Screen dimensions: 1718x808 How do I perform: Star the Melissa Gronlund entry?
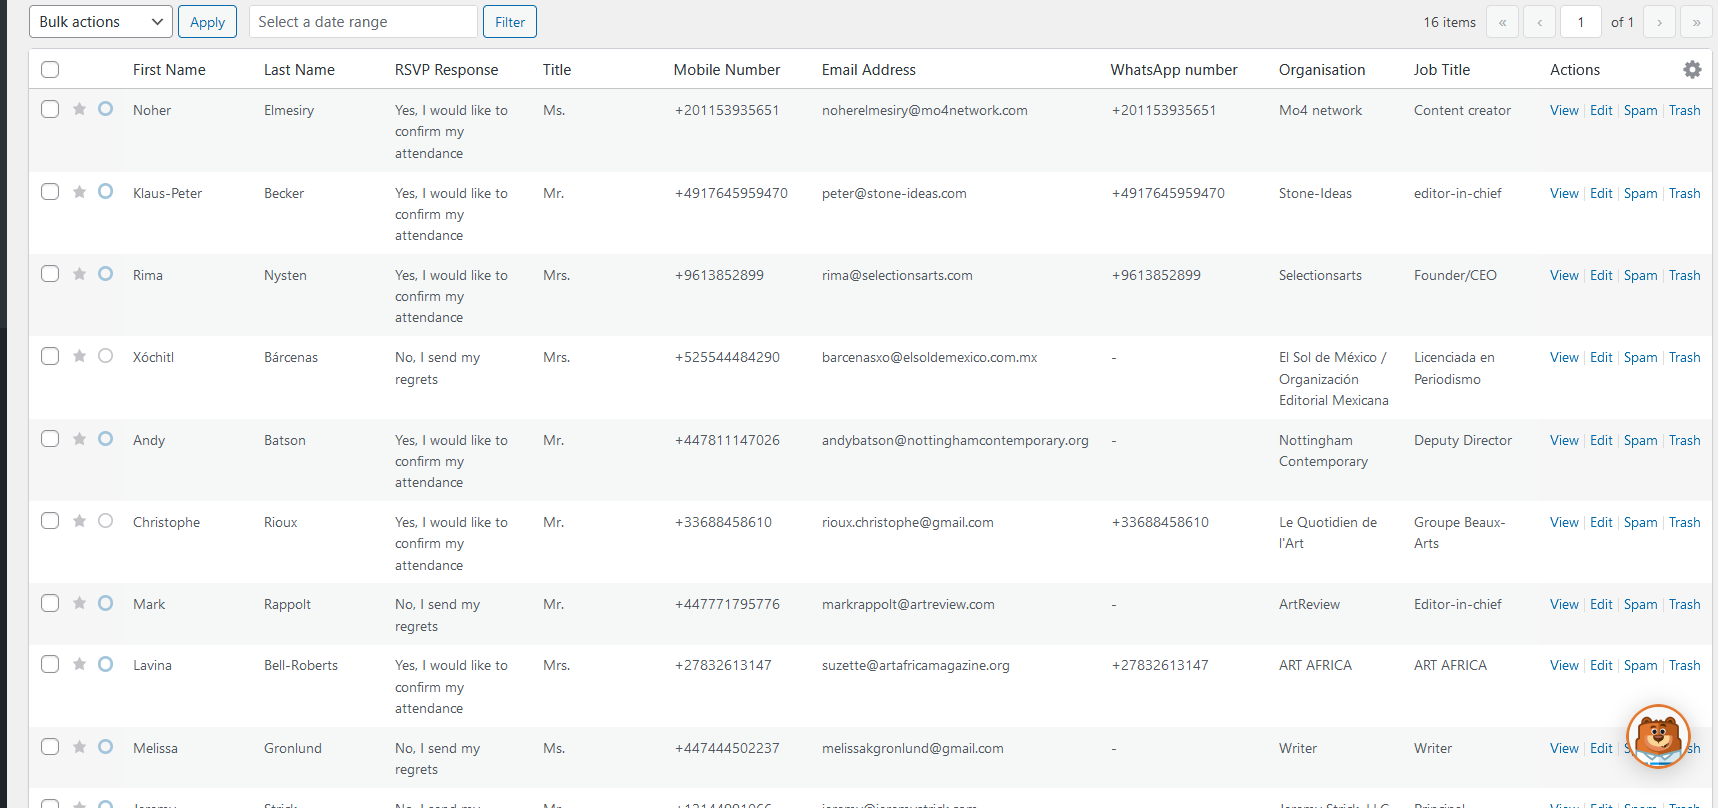79,747
